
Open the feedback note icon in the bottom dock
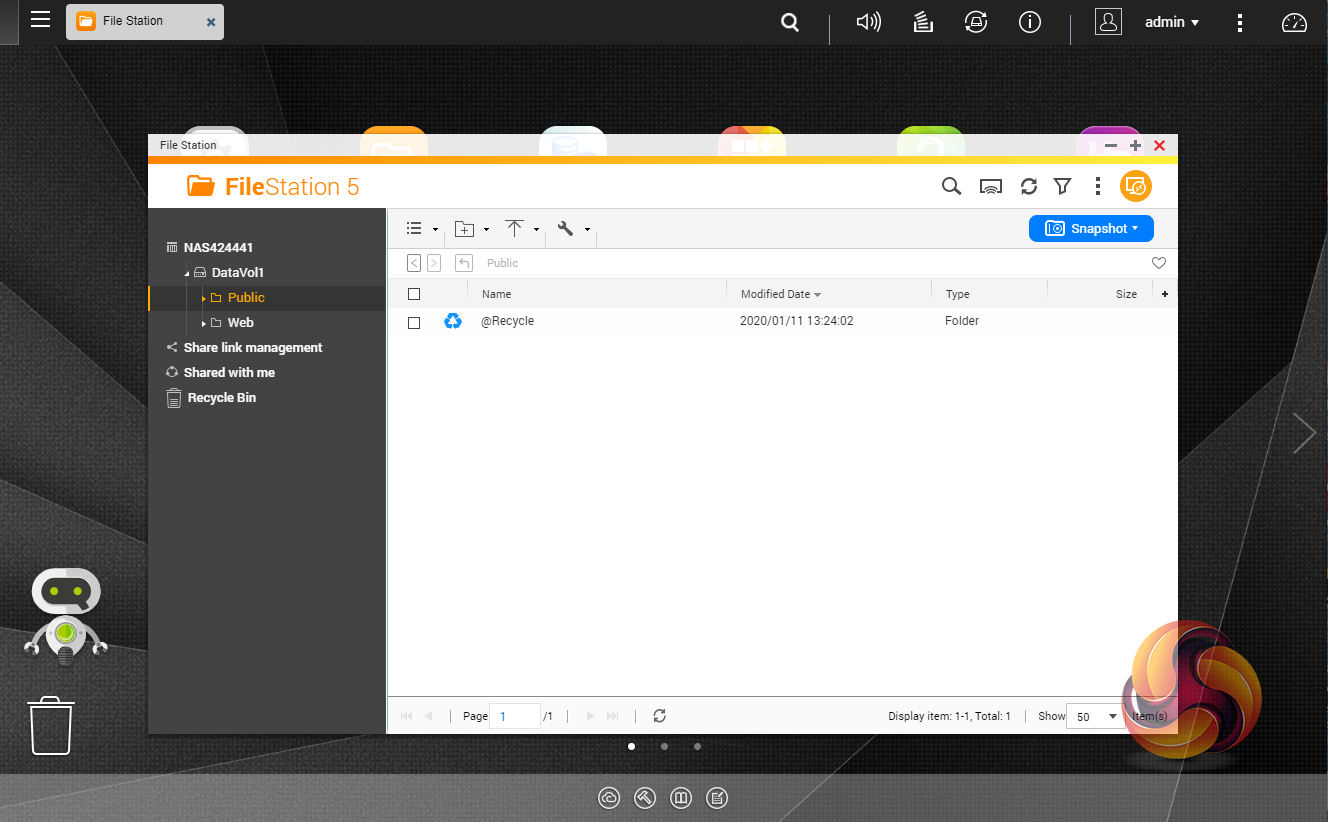(x=717, y=797)
